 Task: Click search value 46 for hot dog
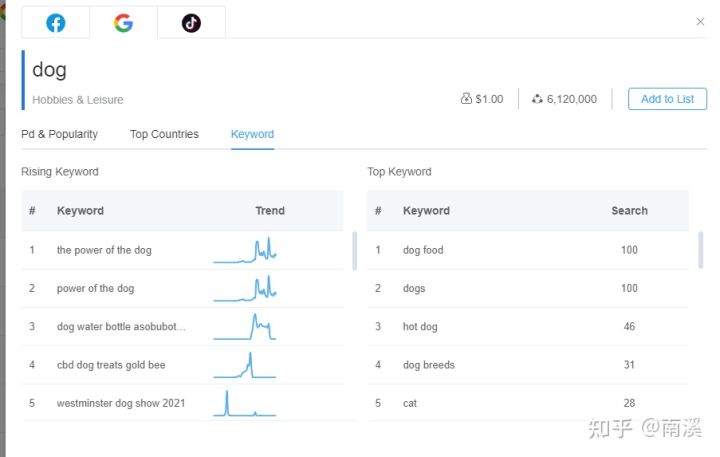pos(629,327)
